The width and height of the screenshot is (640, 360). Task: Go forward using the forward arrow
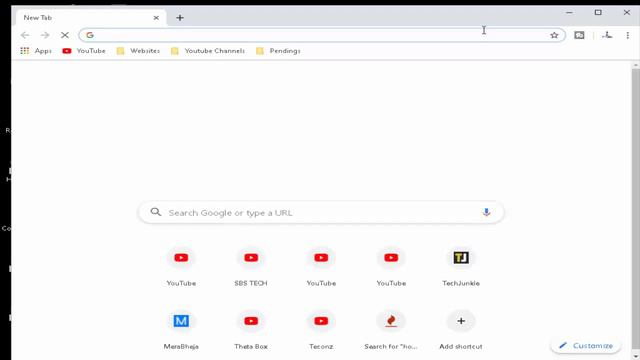tap(45, 35)
